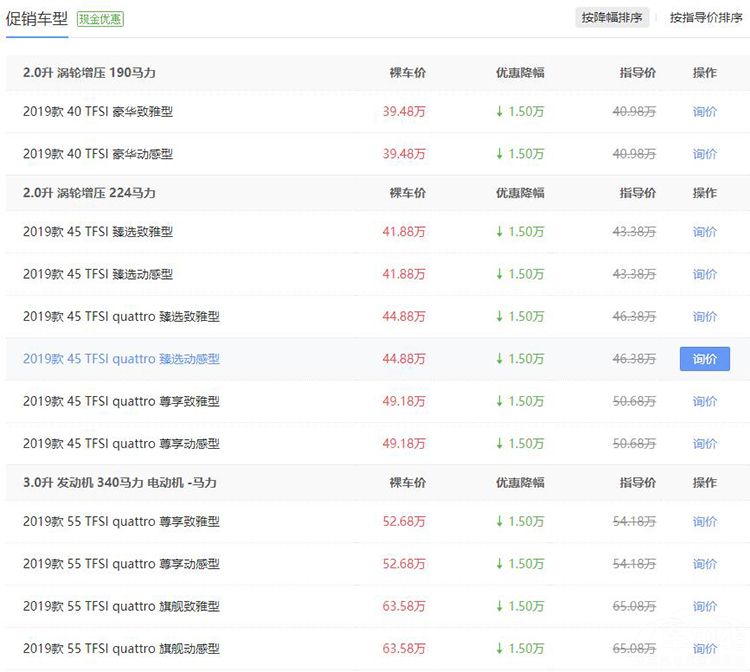Screen dimensions: 750x672
Task: Open 2019款 55 TFSI quattro 尊享致雅型
Action: coord(121,521)
